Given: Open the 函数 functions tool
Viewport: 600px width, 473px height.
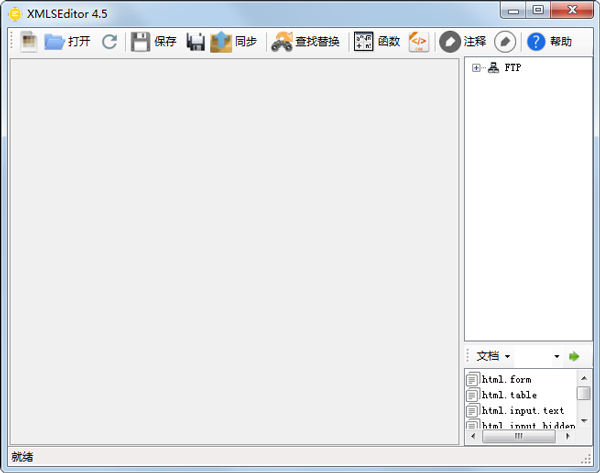Looking at the screenshot, I should point(377,42).
